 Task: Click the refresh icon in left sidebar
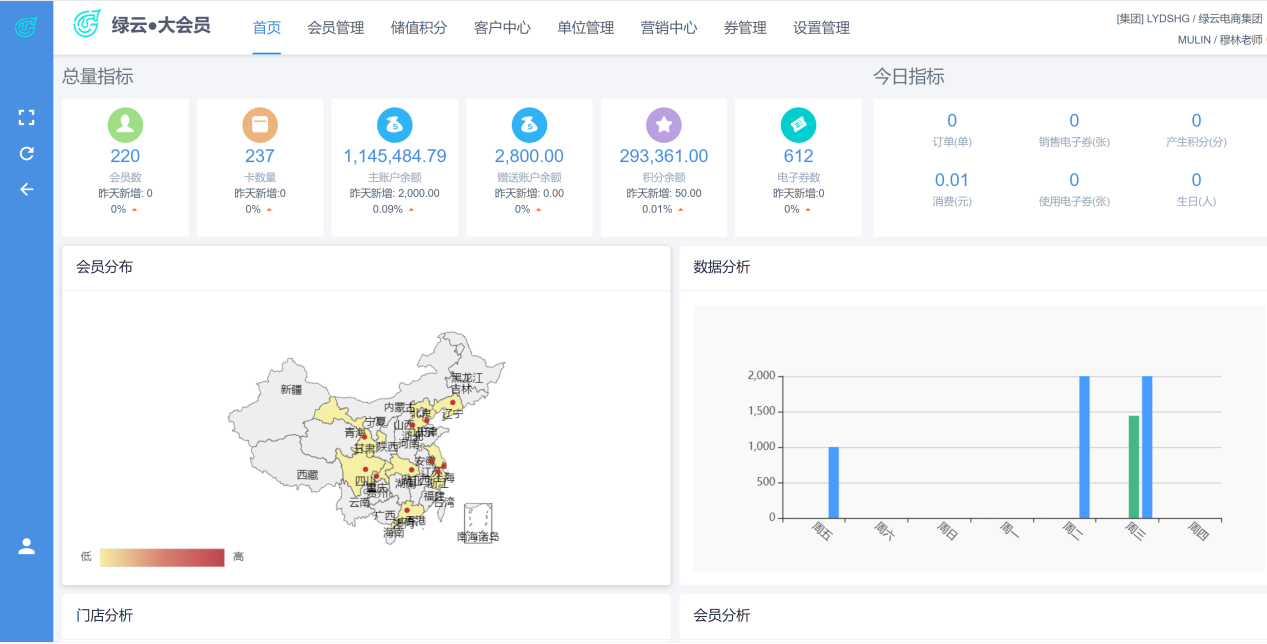click(27, 153)
